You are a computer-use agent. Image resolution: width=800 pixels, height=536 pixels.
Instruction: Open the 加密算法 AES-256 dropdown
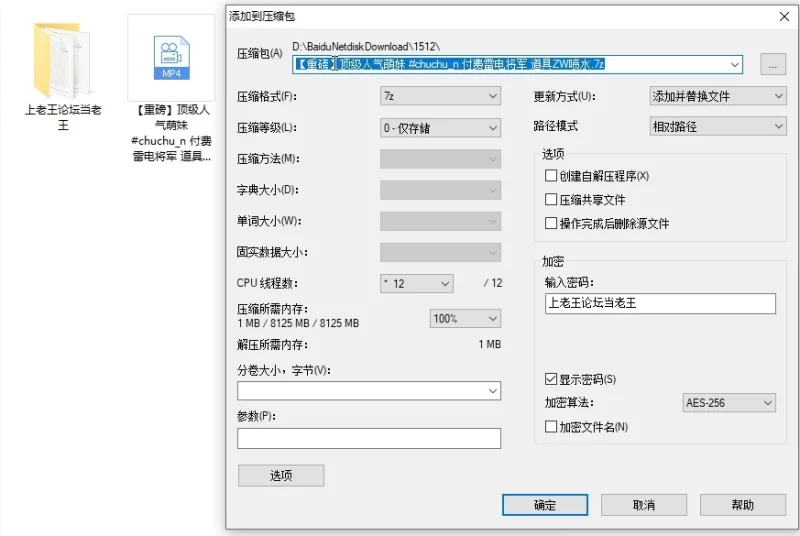729,402
